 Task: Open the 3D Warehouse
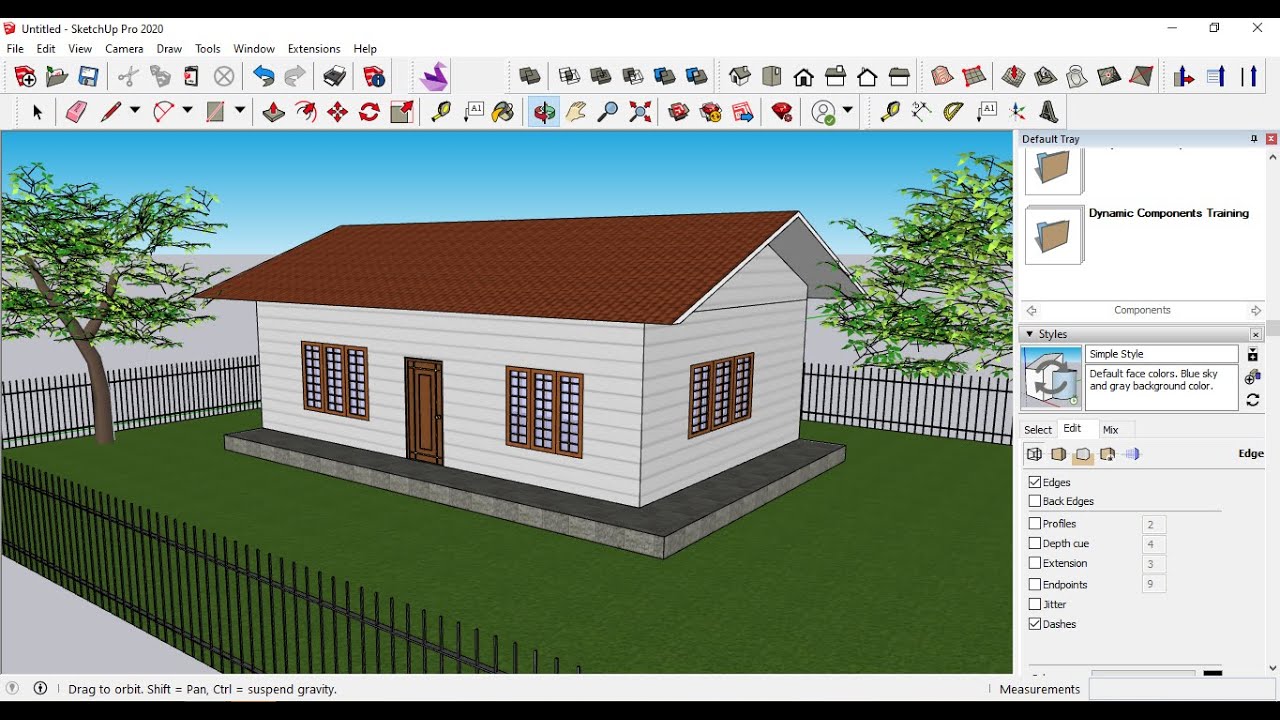coord(679,112)
